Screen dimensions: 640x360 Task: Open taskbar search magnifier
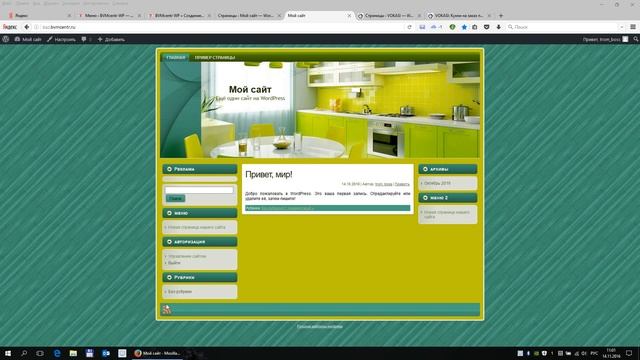coord(24,353)
